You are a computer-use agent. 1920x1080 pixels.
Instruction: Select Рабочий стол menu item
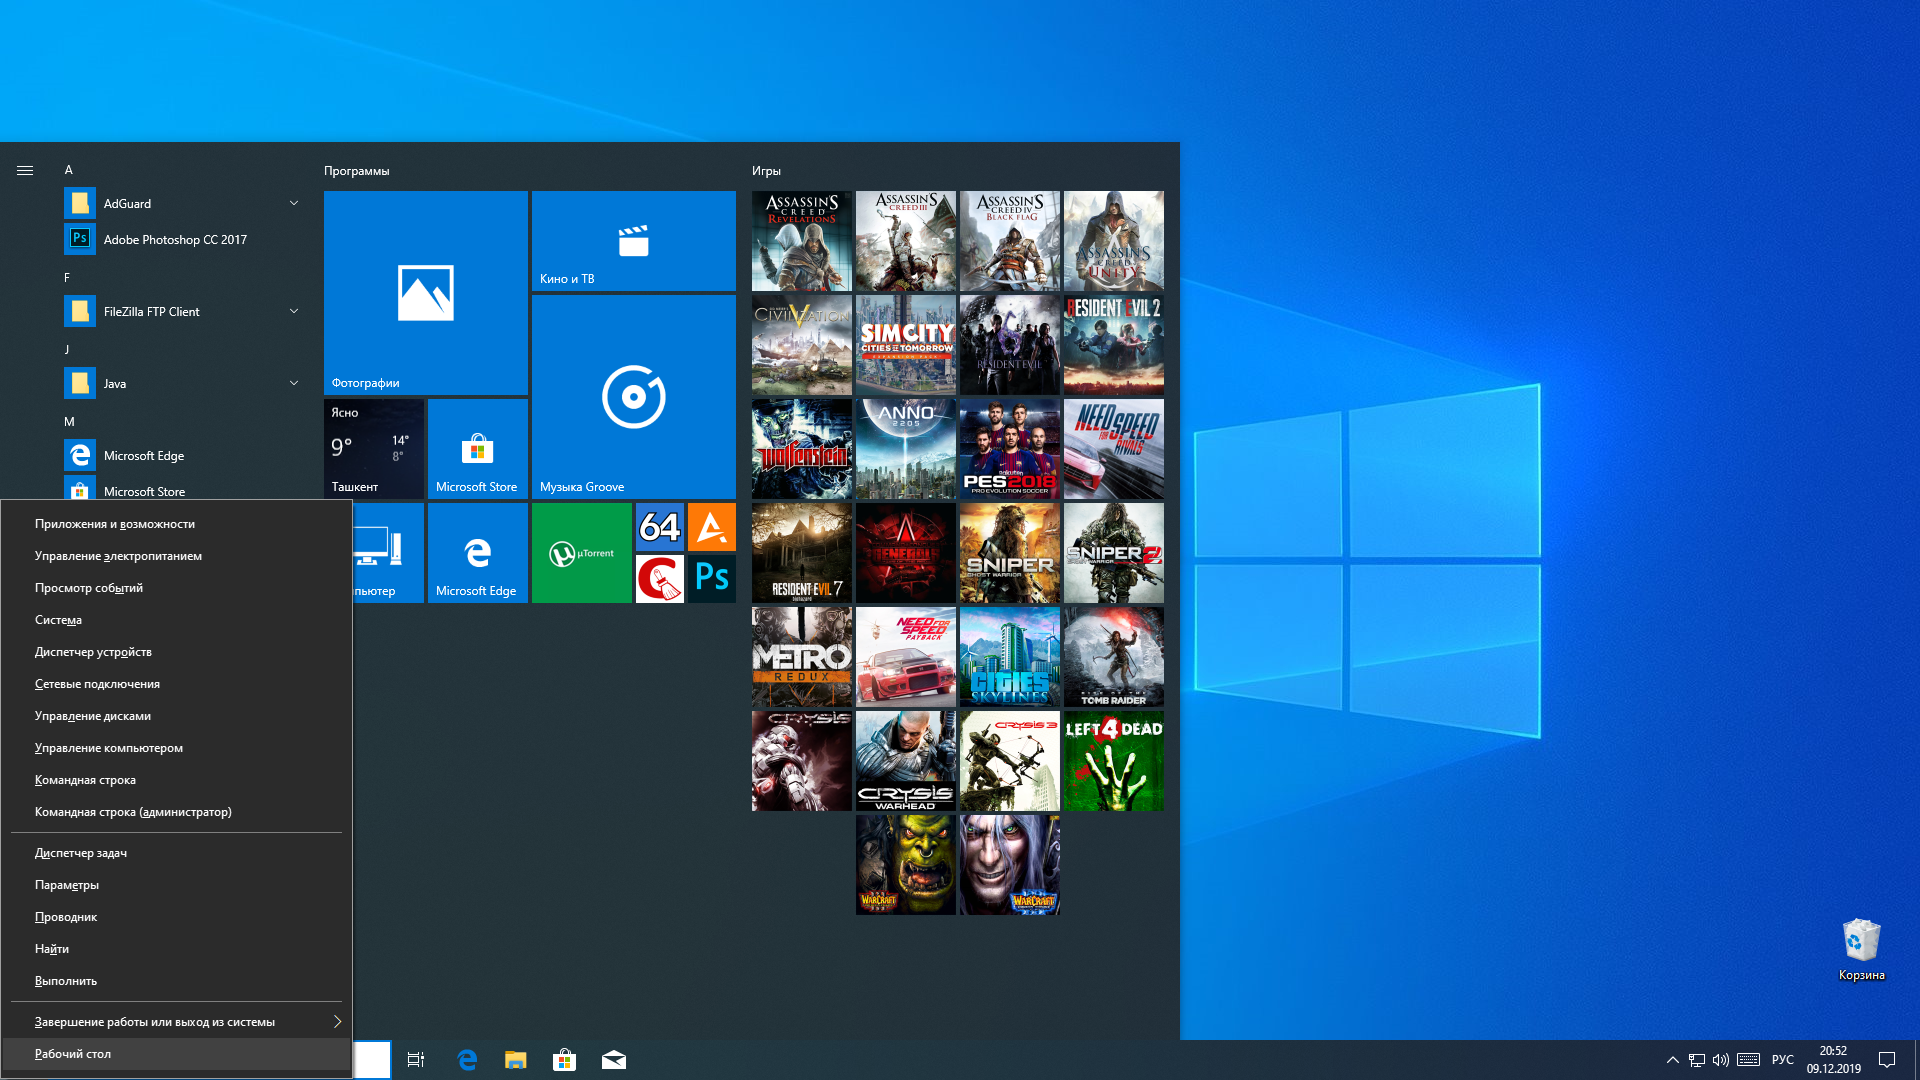click(x=177, y=1054)
